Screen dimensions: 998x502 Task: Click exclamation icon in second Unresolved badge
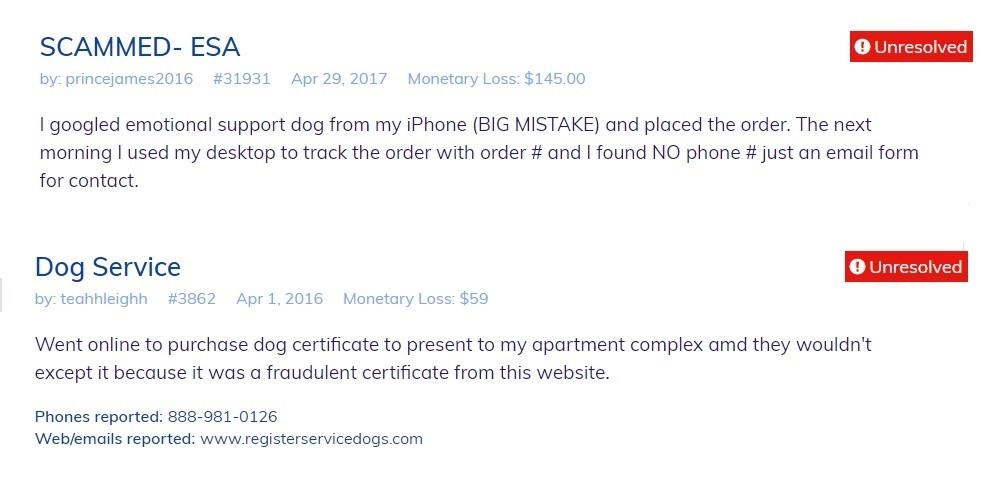point(857,267)
